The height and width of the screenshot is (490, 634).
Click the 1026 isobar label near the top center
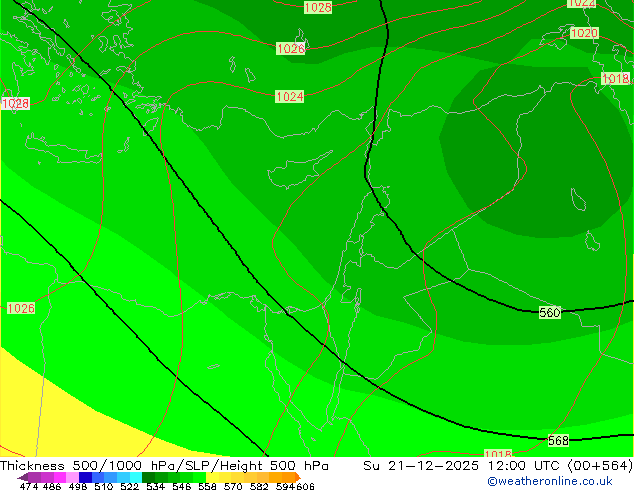[291, 49]
